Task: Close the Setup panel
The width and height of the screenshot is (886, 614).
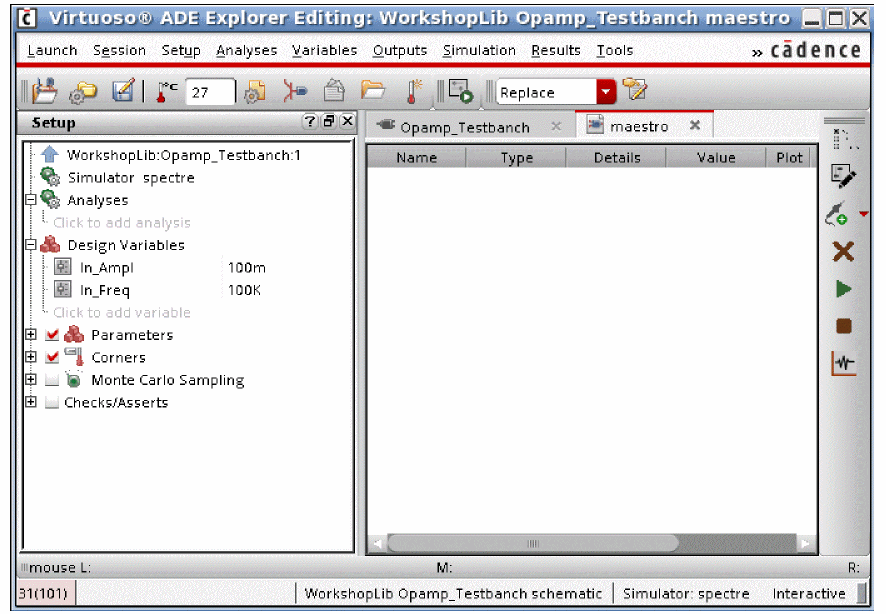Action: coord(348,121)
